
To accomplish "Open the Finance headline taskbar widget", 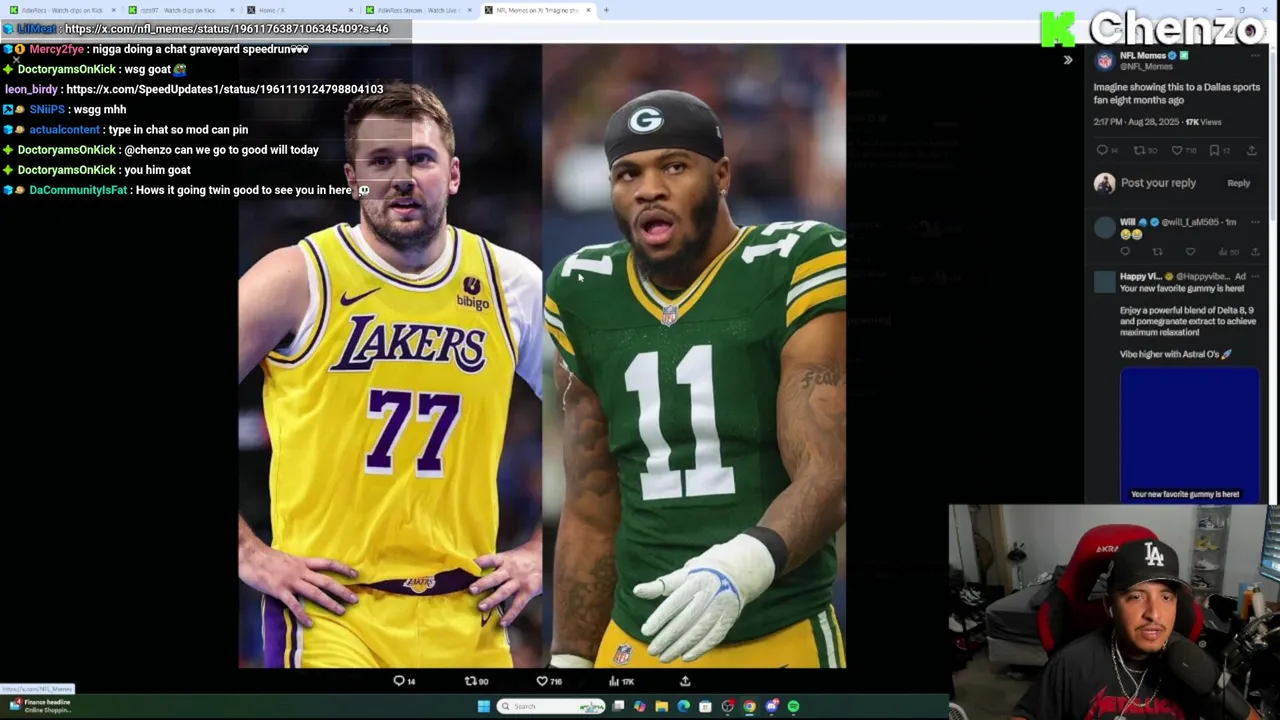I will tap(40, 706).
